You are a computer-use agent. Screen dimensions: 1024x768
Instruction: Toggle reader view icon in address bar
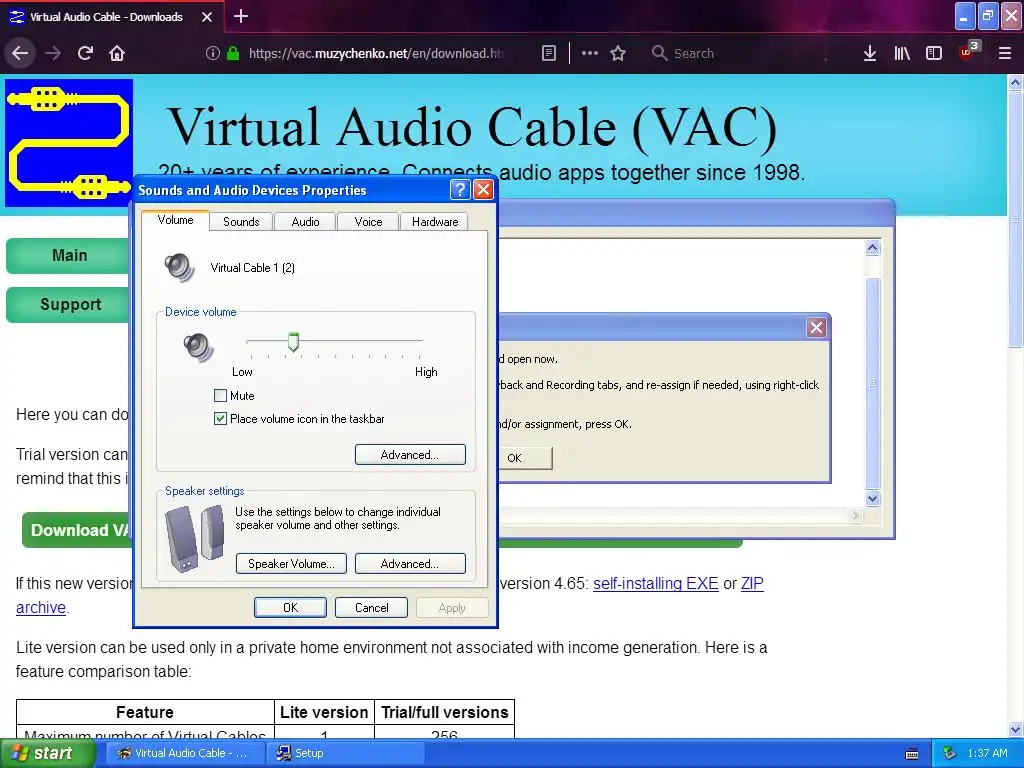click(549, 54)
